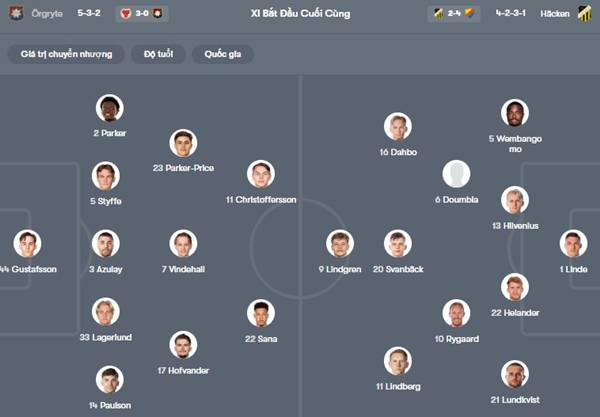600x417 pixels.
Task: Toggle the Độ tuổi filter
Action: (x=158, y=54)
